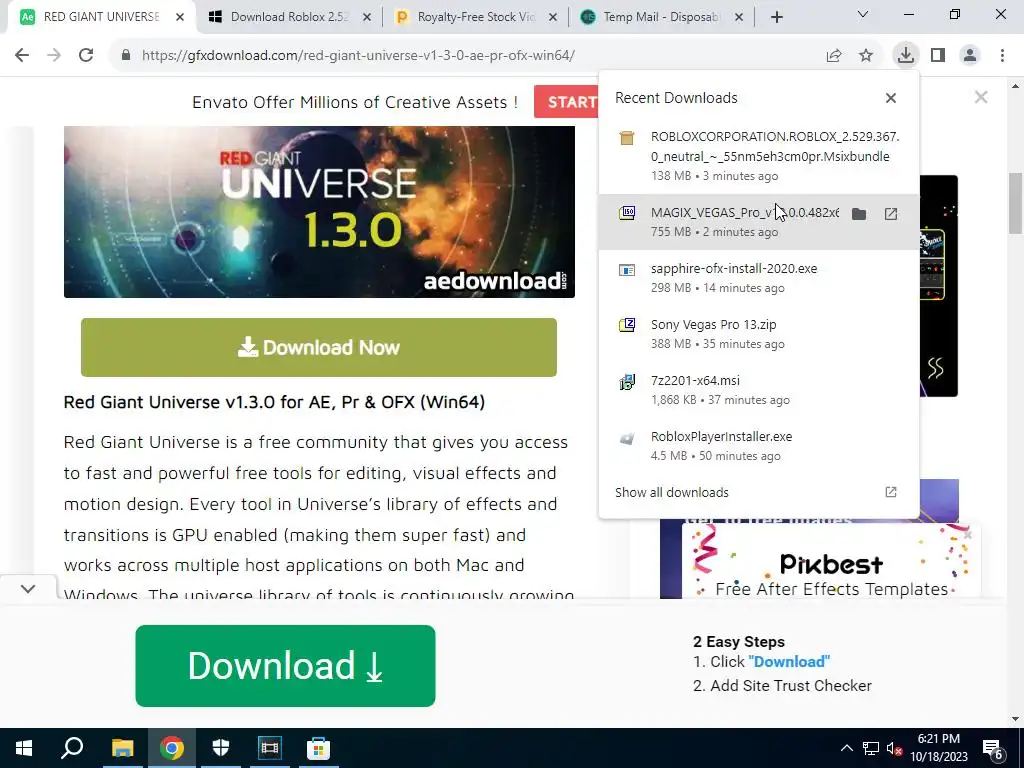
Task: Show MAGIX_VEGAS_Pro file in folder
Action: [859, 214]
